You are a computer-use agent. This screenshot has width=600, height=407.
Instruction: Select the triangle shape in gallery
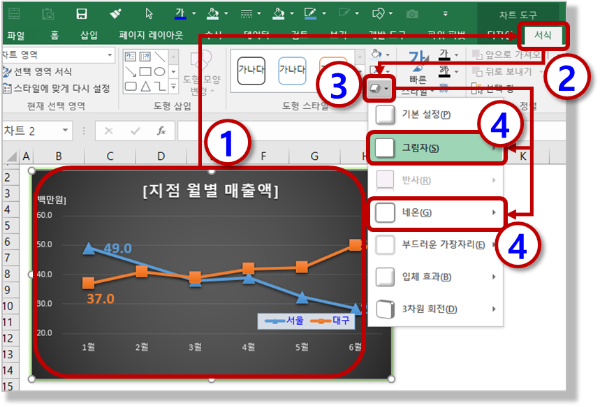tap(145, 86)
